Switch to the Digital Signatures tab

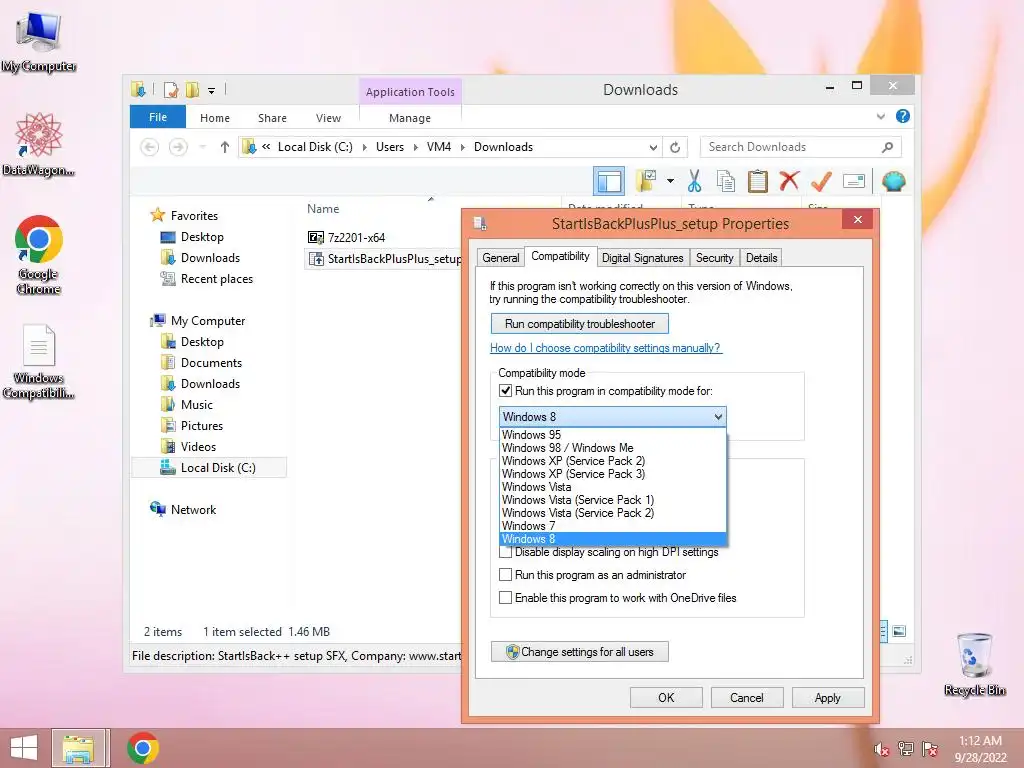click(x=643, y=258)
